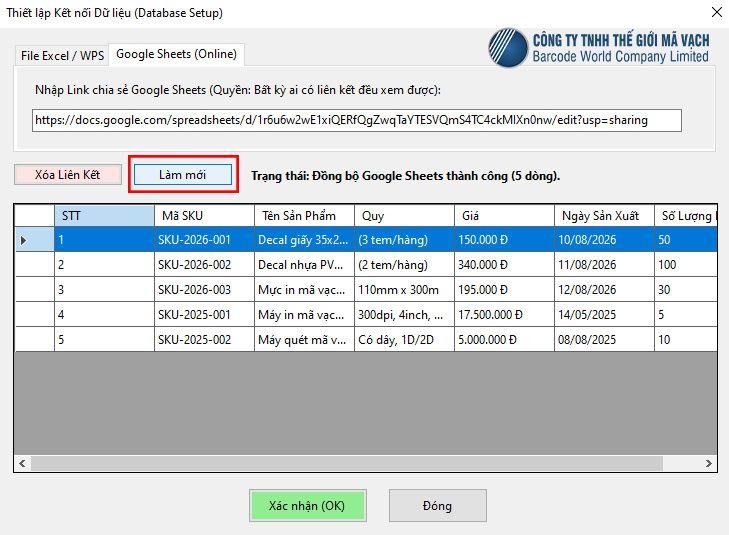Click the scroll right arrow of table
Image resolution: width=729 pixels, height=535 pixels.
[709, 463]
